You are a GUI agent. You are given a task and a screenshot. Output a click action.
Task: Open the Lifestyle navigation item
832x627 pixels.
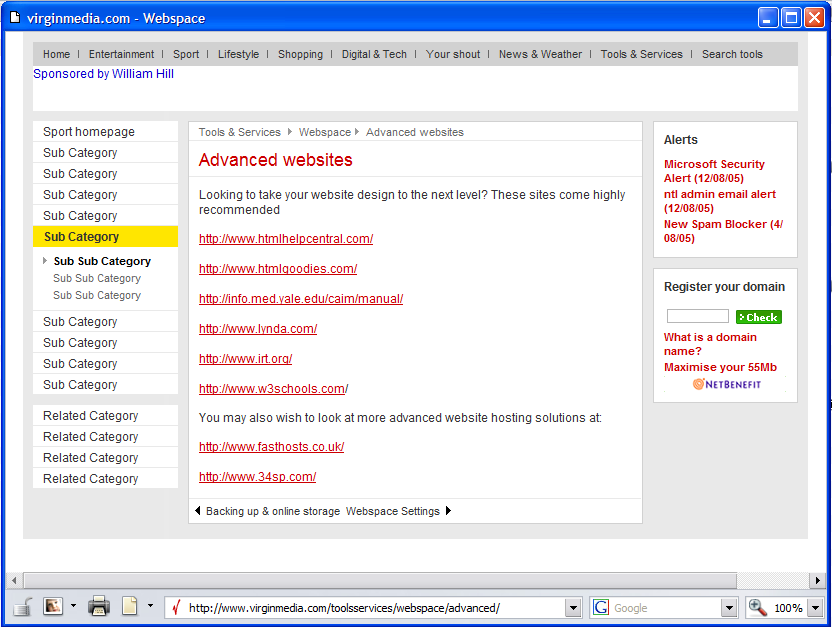[238, 54]
